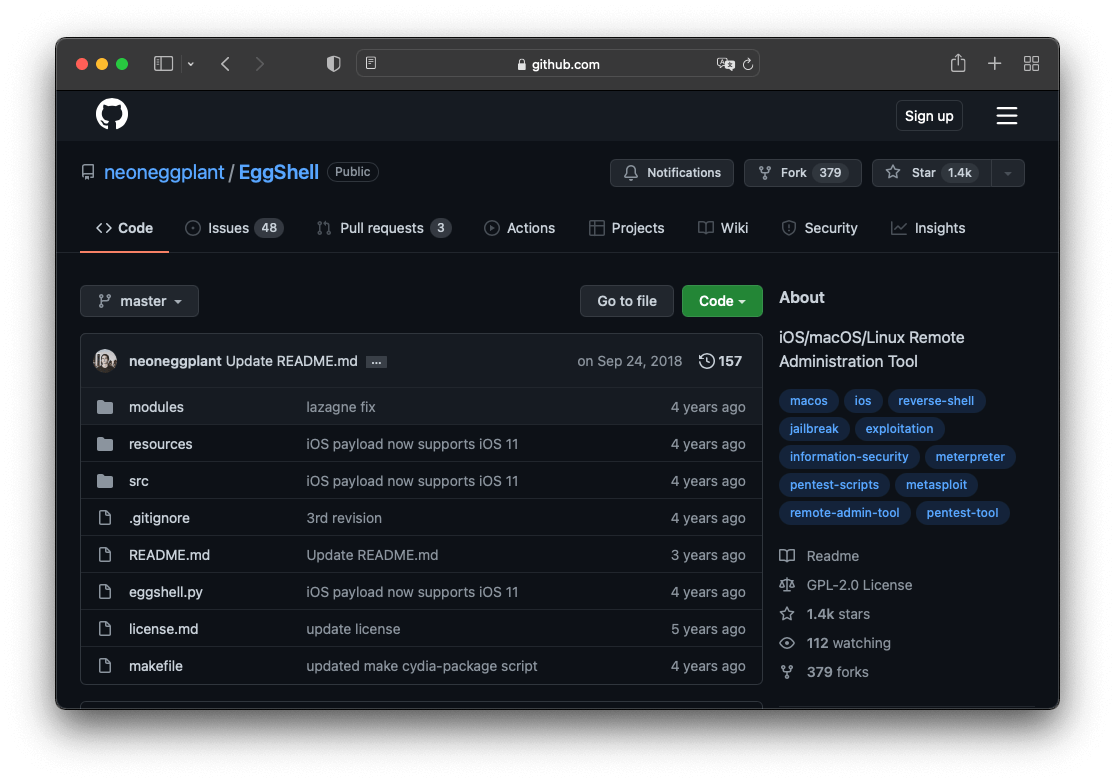Click the Sign up button
Image resolution: width=1115 pixels, height=783 pixels.
tap(929, 116)
